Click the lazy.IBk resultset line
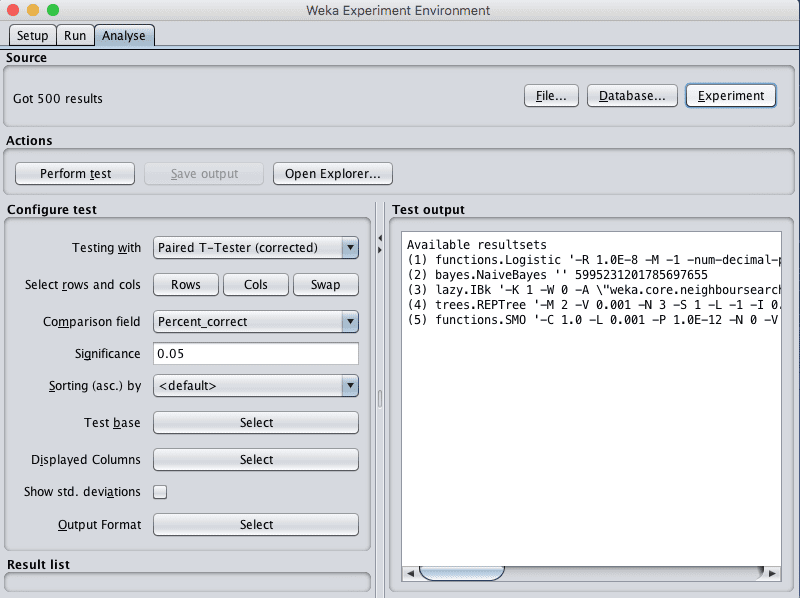Image resolution: width=800 pixels, height=598 pixels. (593, 290)
